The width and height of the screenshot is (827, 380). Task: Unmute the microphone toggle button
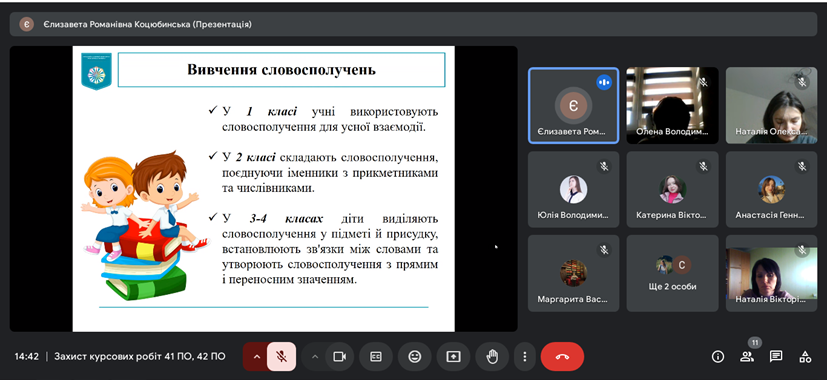pyautogui.click(x=282, y=357)
